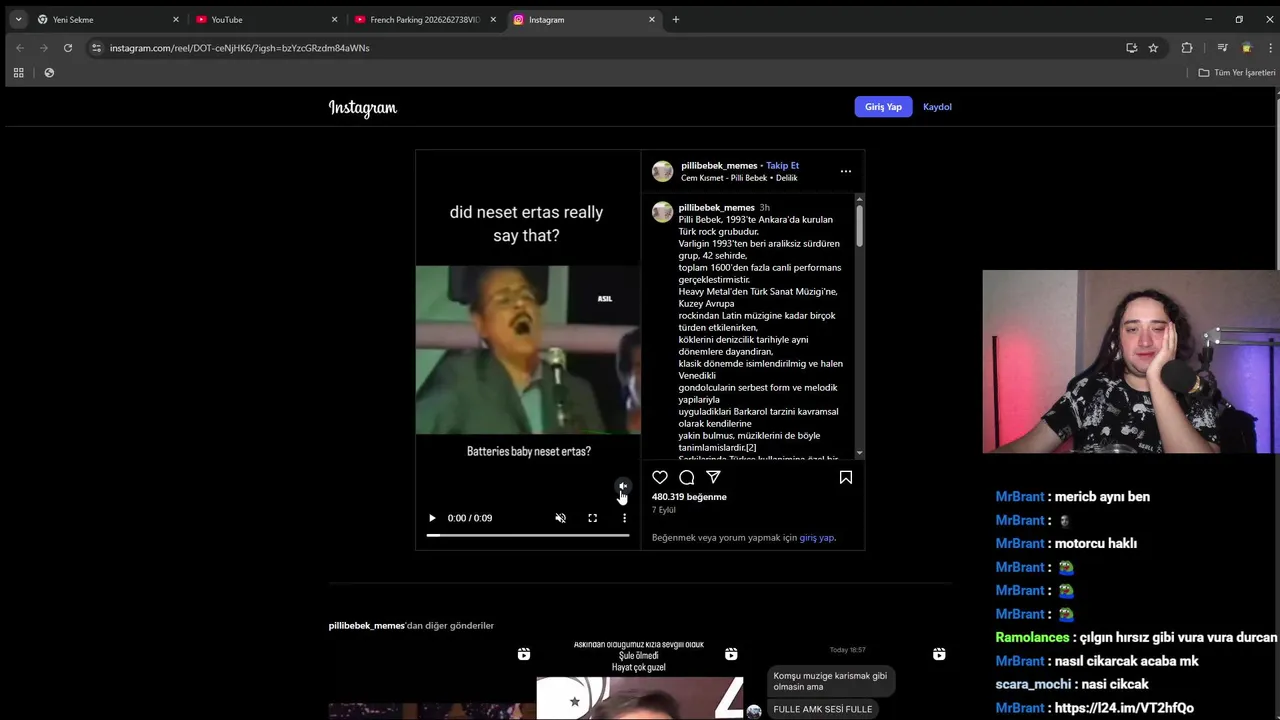
Task: Click scara_mochi's nasi cikcak message
Action: 1072,684
